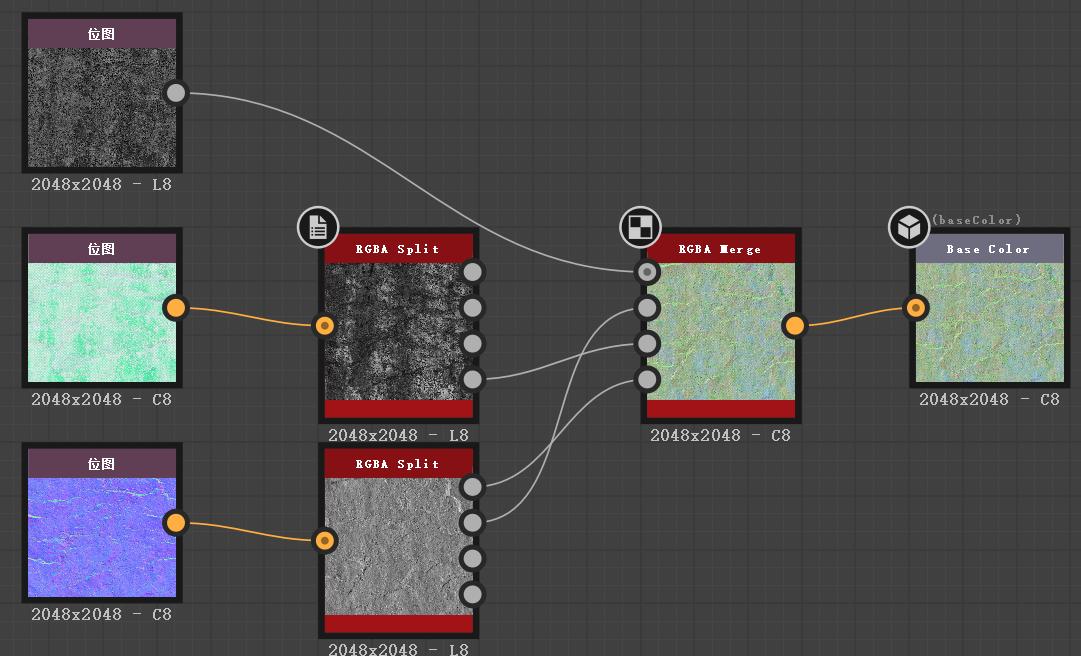
Task: Click the cube badge on the Base Color node
Action: [x=908, y=227]
